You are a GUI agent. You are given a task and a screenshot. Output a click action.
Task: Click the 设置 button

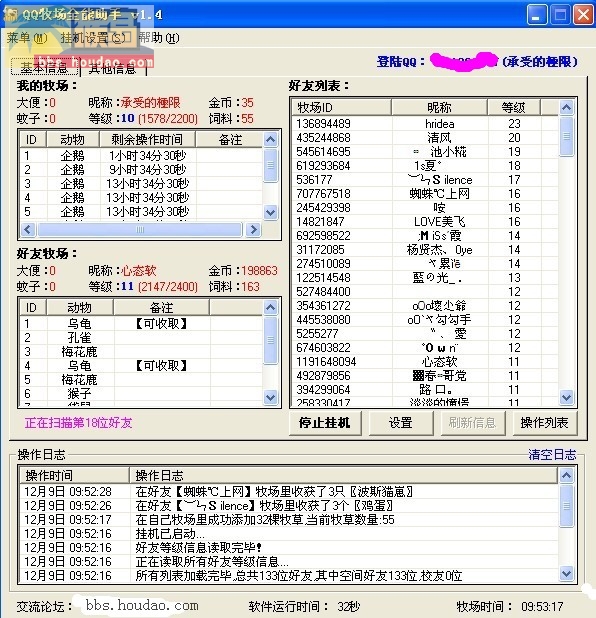[400, 423]
